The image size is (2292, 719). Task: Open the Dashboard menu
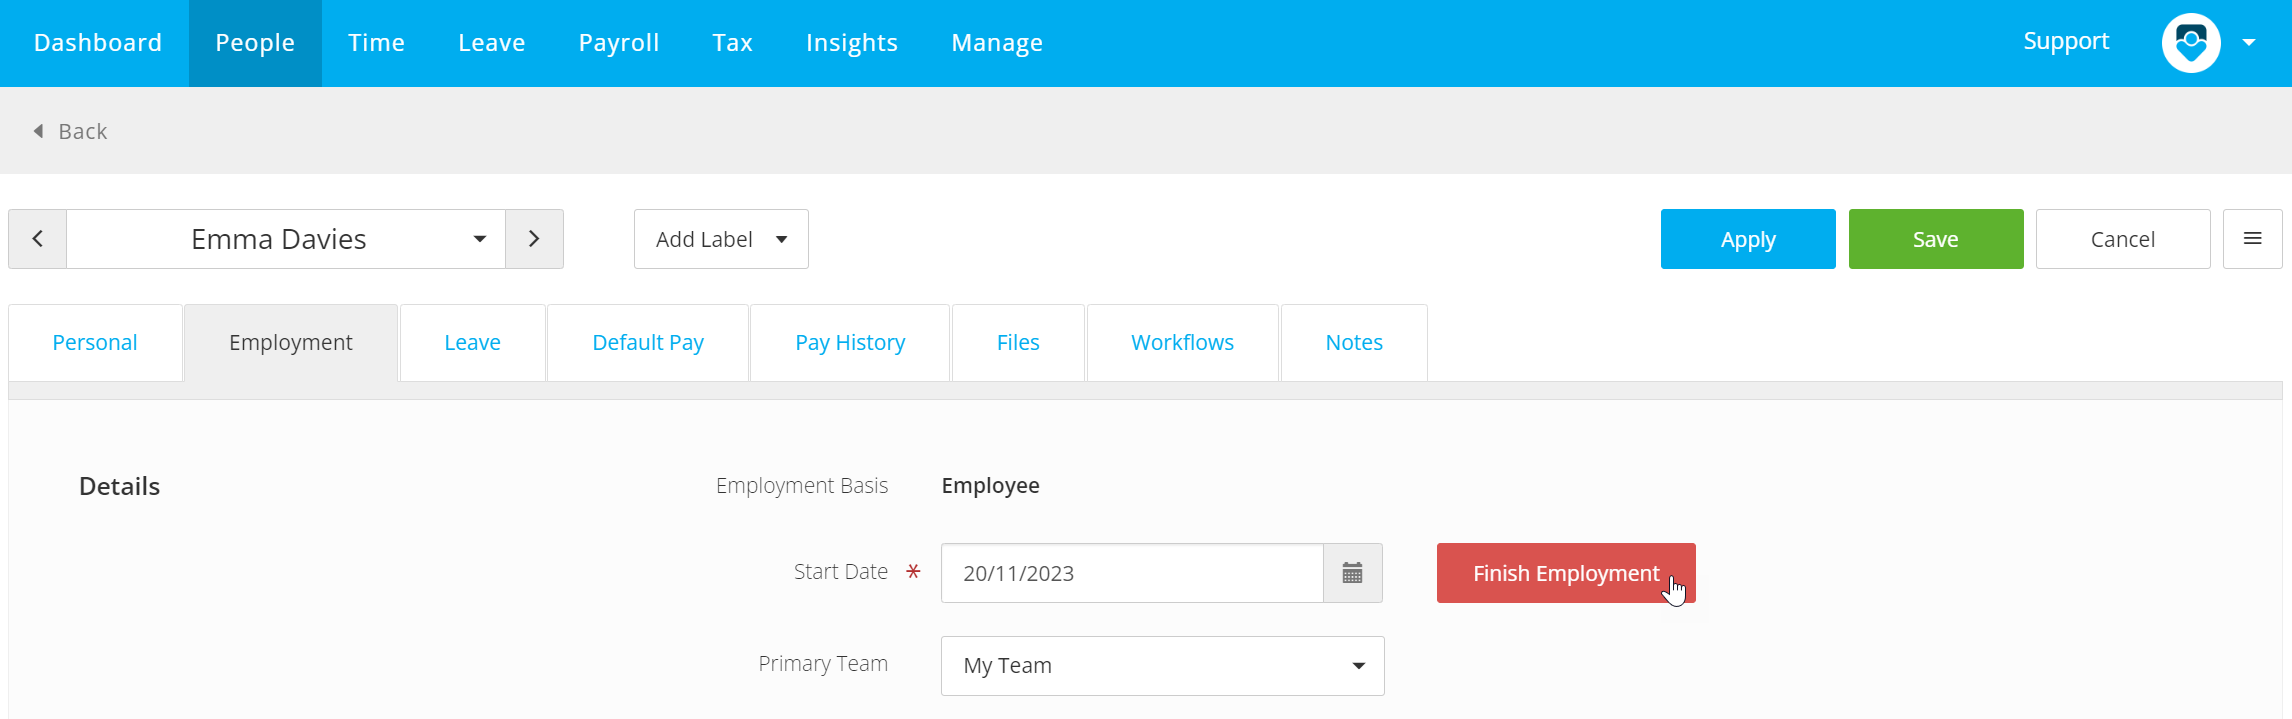coord(98,43)
